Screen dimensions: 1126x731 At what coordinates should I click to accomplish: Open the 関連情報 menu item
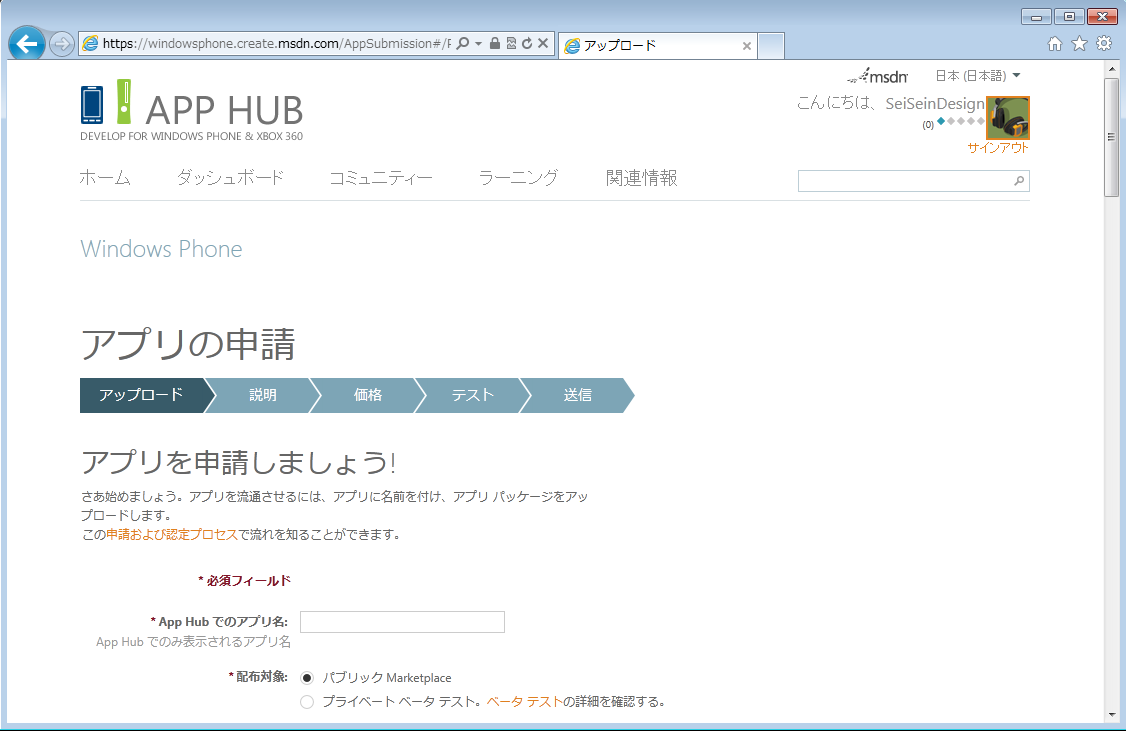[642, 177]
